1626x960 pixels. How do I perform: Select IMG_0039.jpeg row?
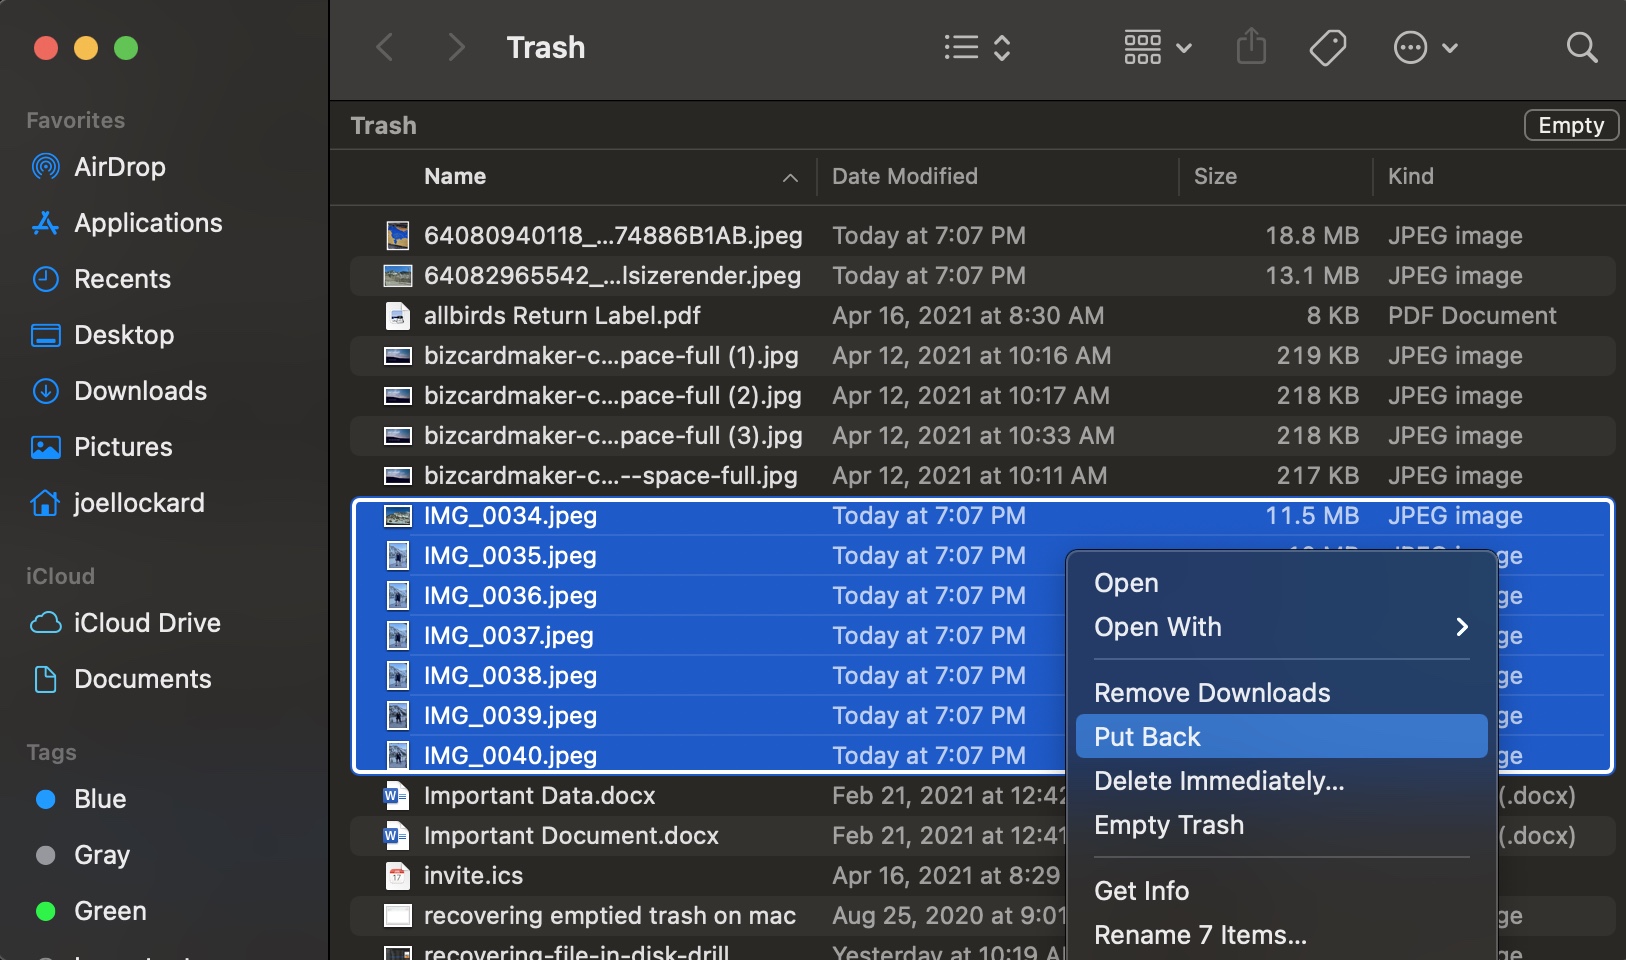710,716
